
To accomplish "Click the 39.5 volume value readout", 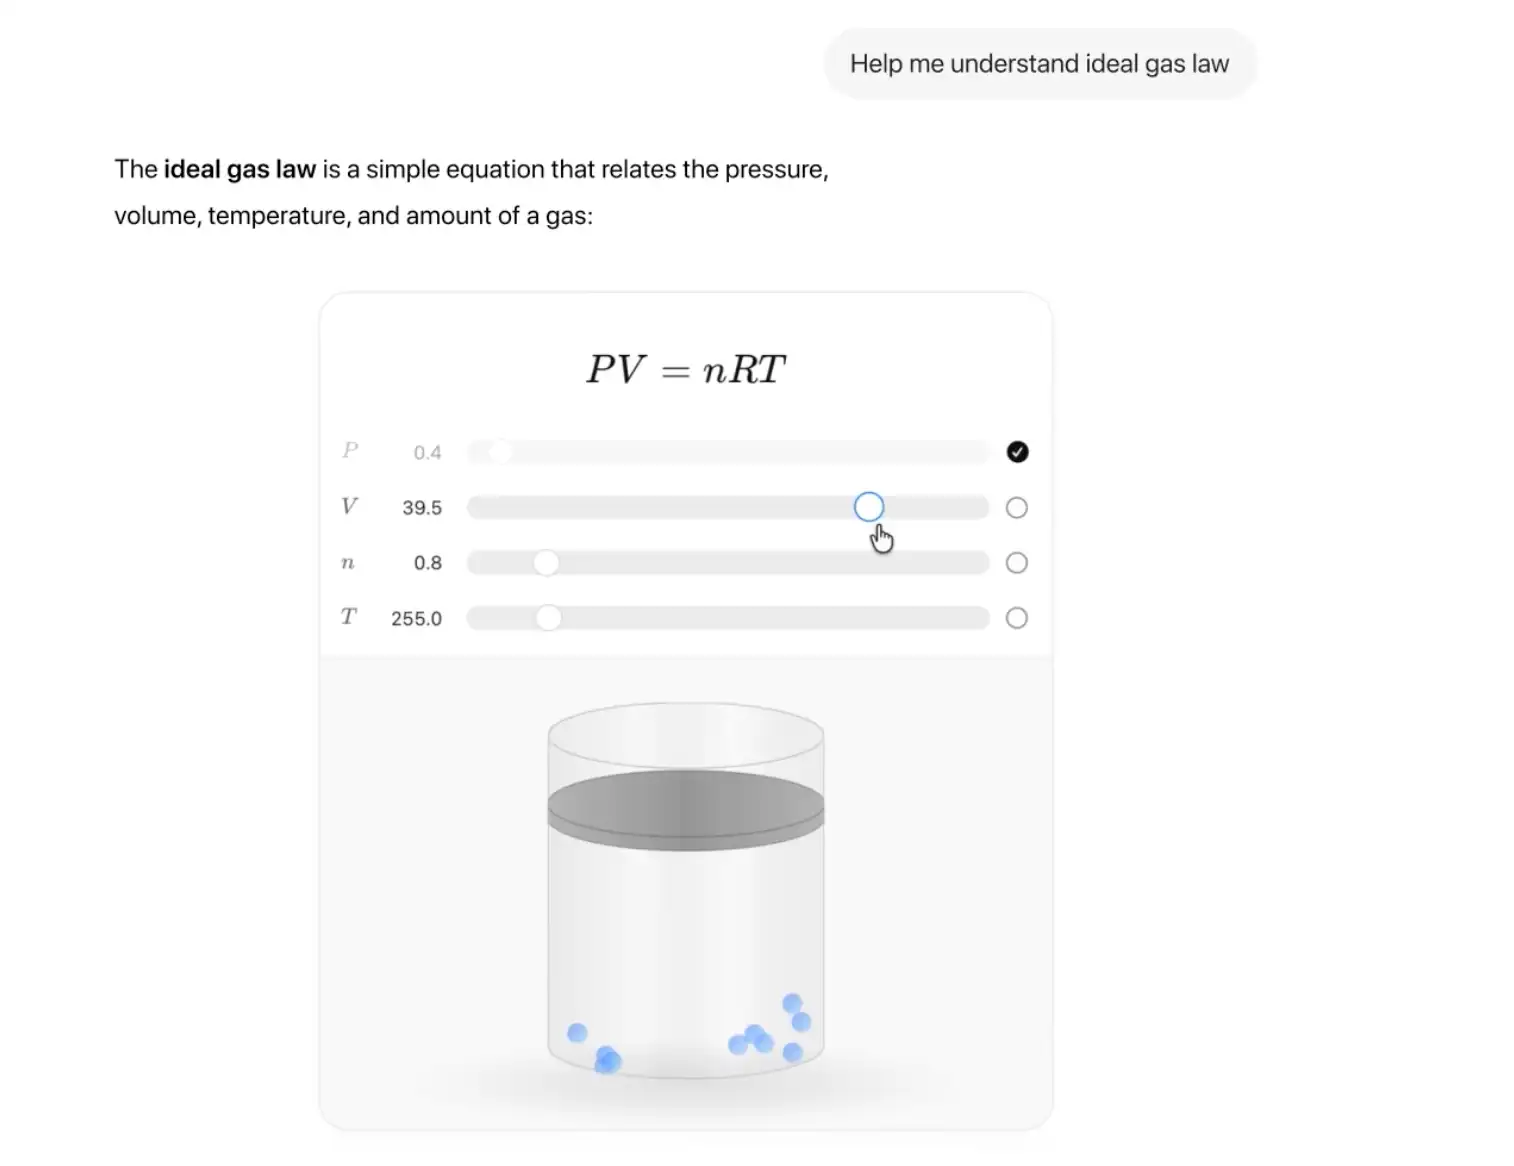I will [x=422, y=507].
